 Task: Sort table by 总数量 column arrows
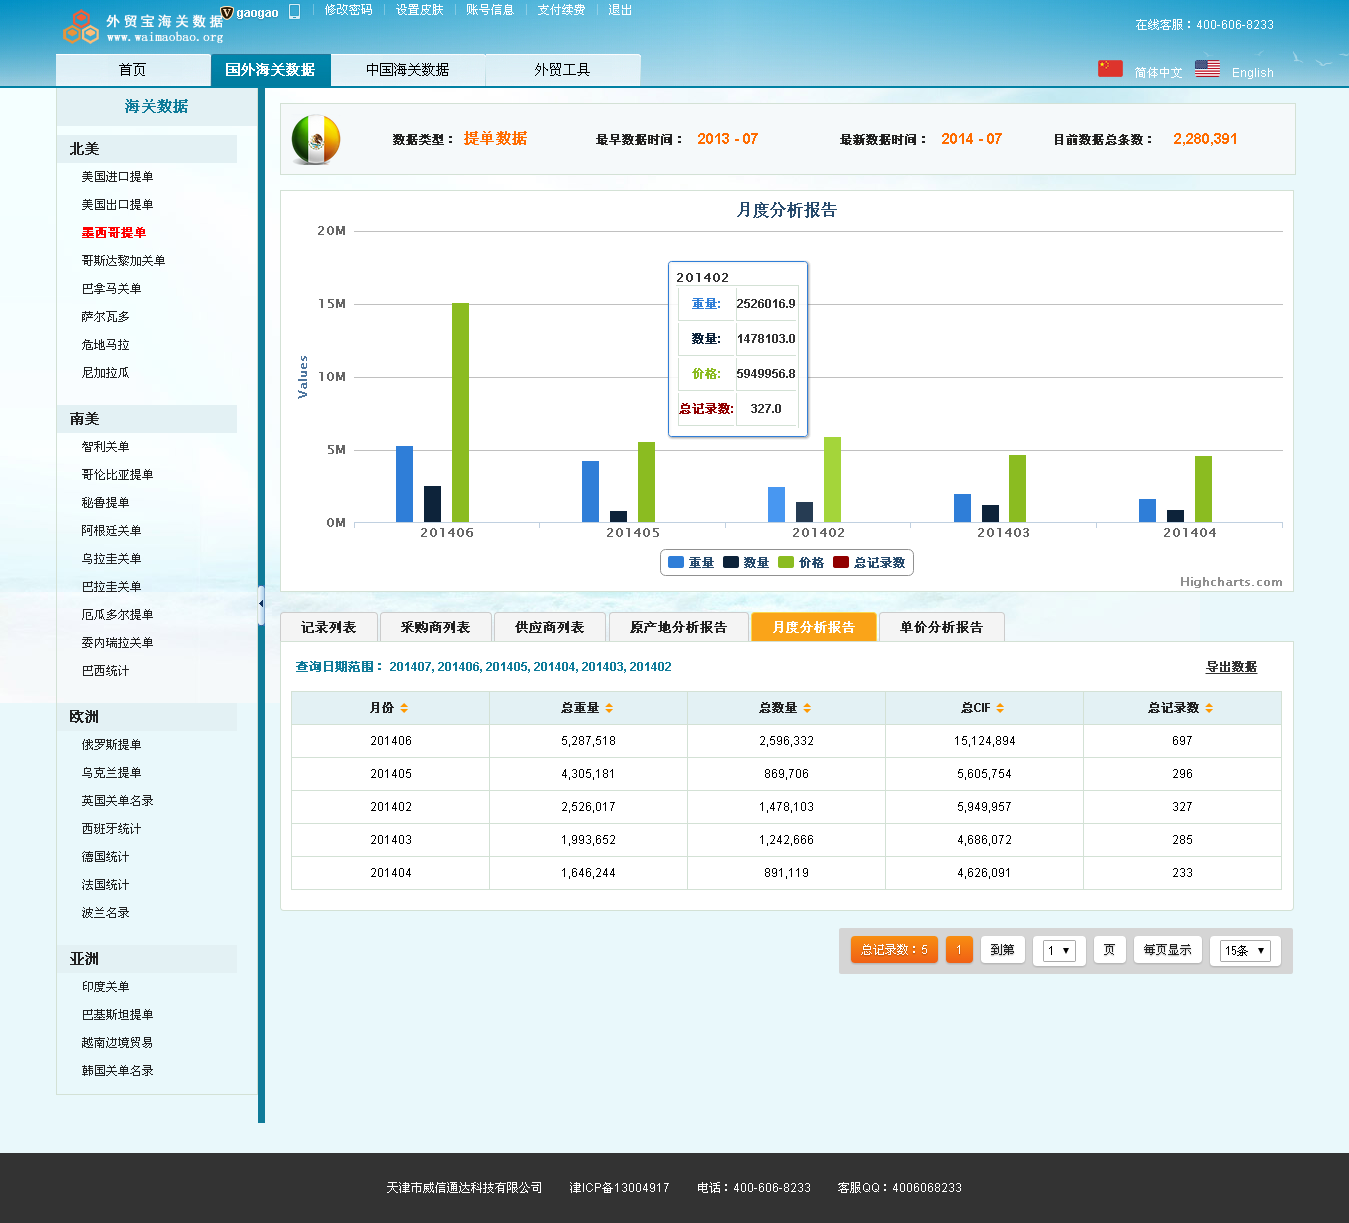pyautogui.click(x=807, y=708)
